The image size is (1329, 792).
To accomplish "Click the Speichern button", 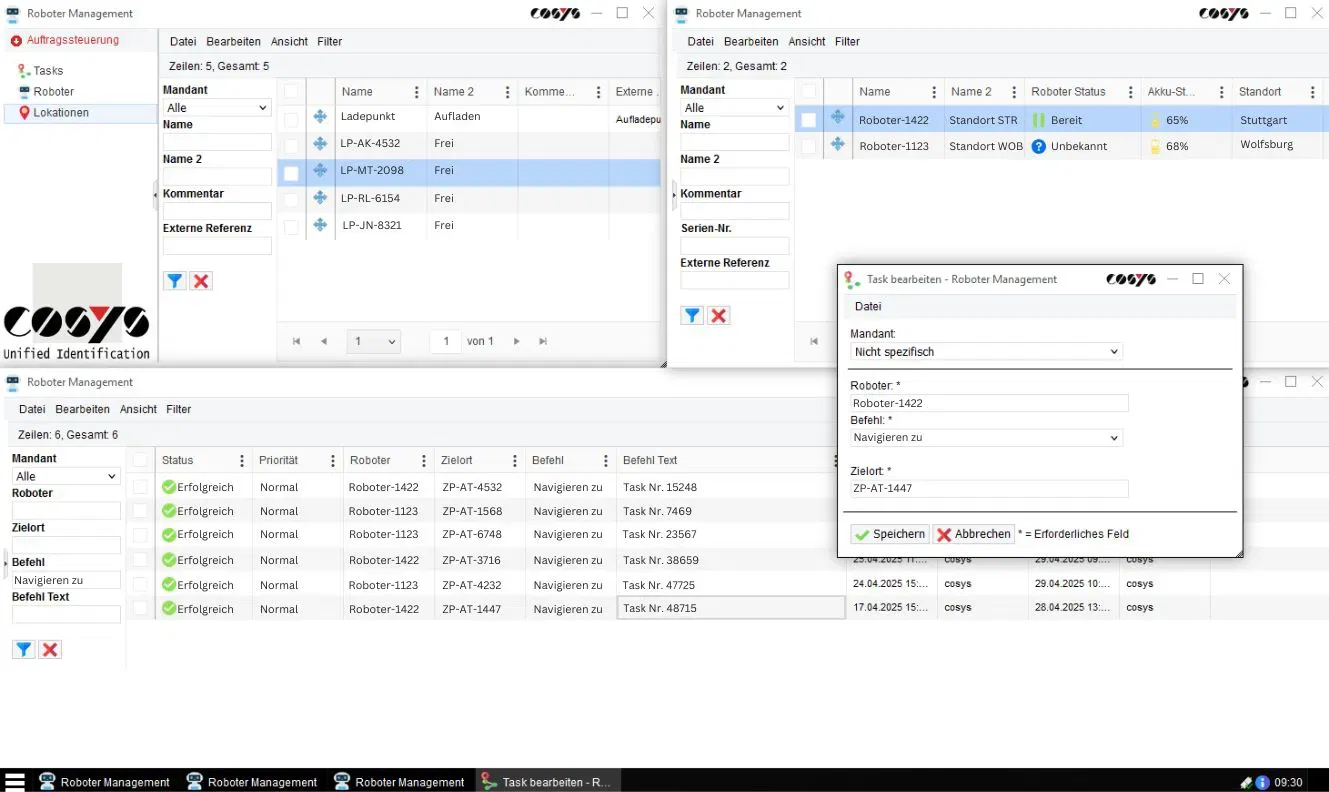I will [x=890, y=534].
